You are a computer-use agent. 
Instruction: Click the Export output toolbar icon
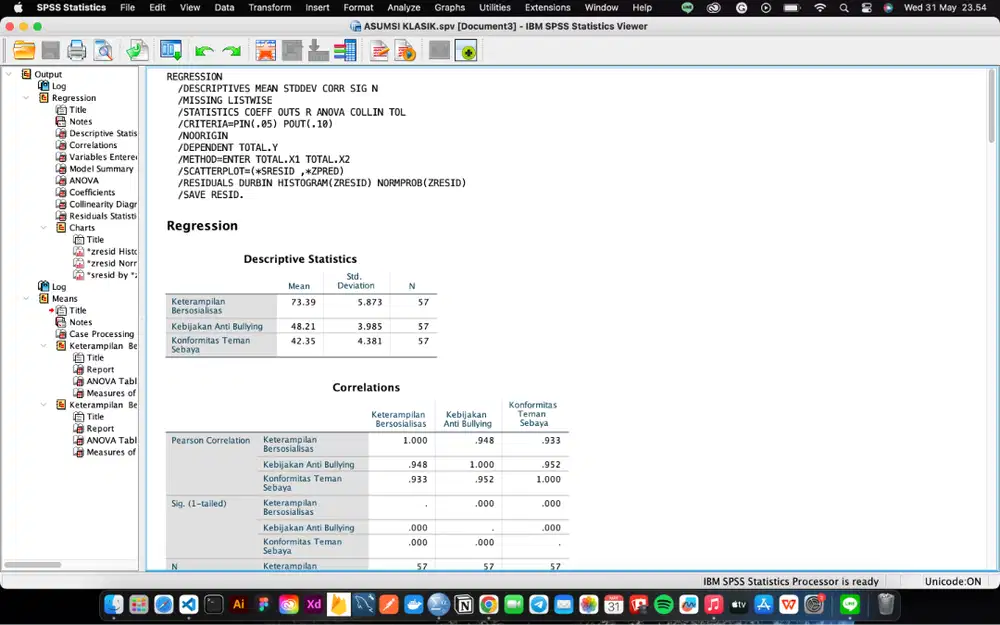click(x=137, y=50)
